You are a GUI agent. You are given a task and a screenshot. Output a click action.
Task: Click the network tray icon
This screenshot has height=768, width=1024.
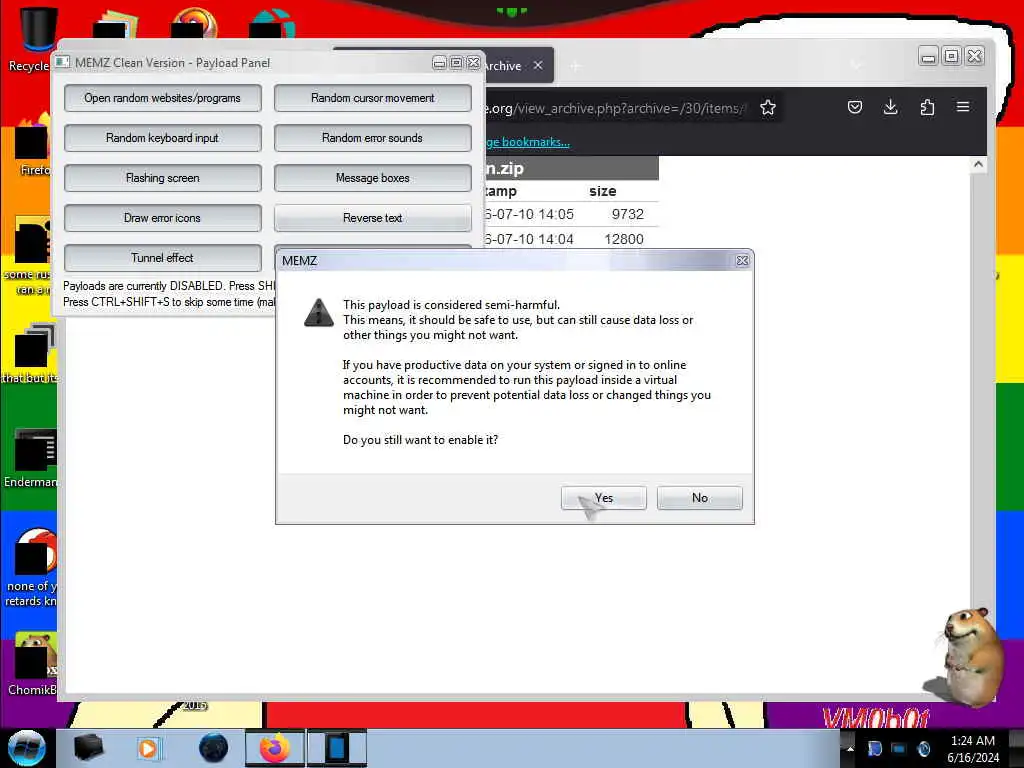tap(899, 748)
